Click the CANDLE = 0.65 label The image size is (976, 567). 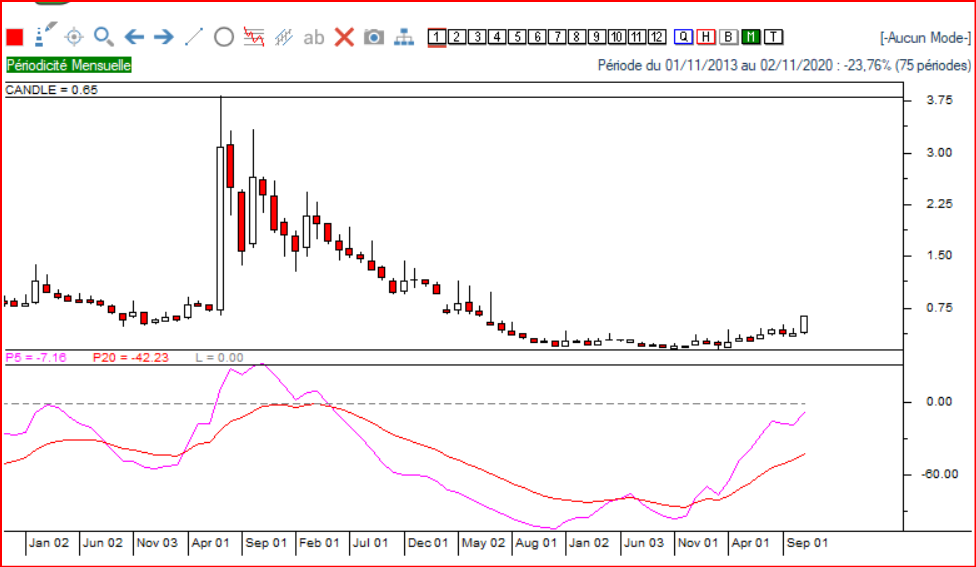point(52,90)
